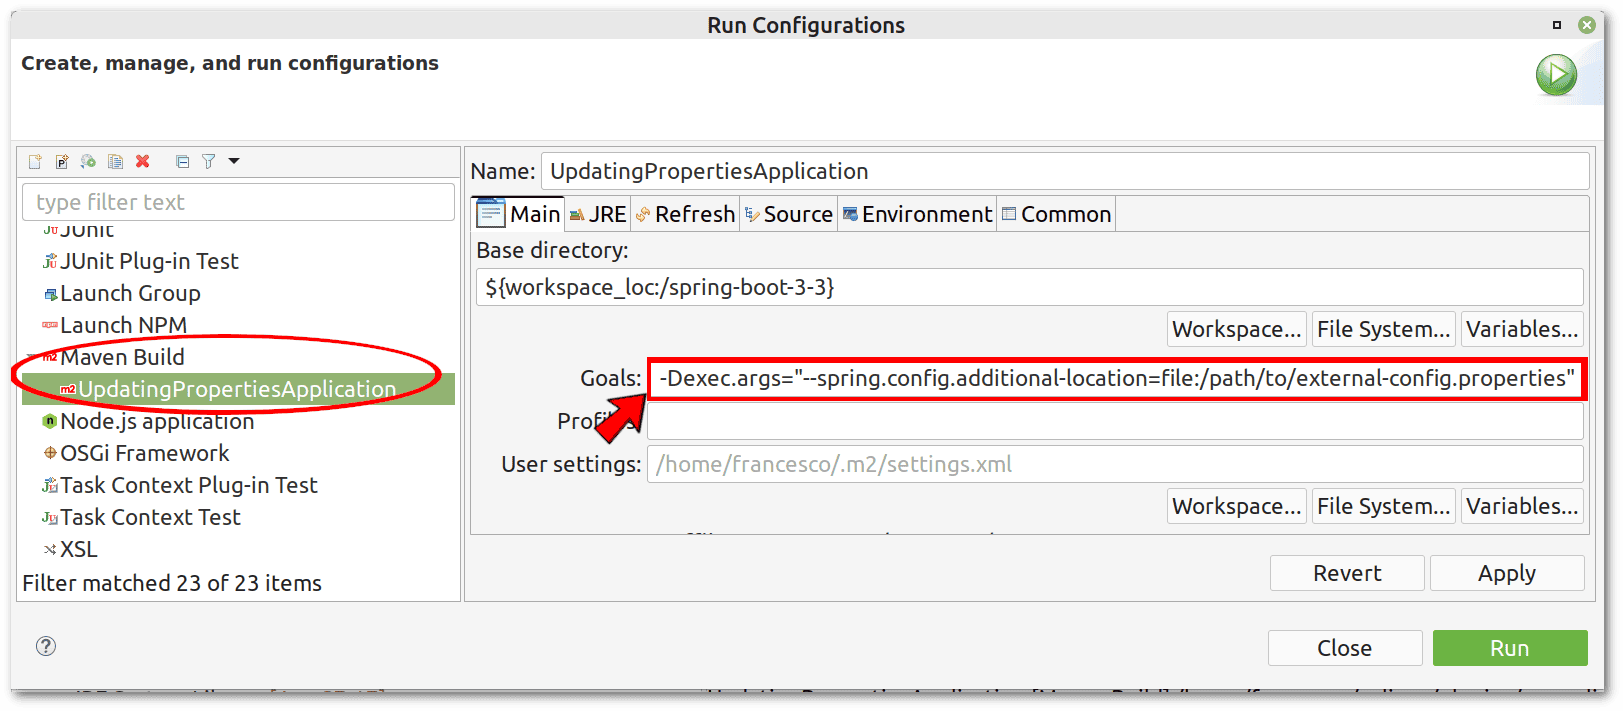Click the New launch configuration icon

(x=35, y=161)
